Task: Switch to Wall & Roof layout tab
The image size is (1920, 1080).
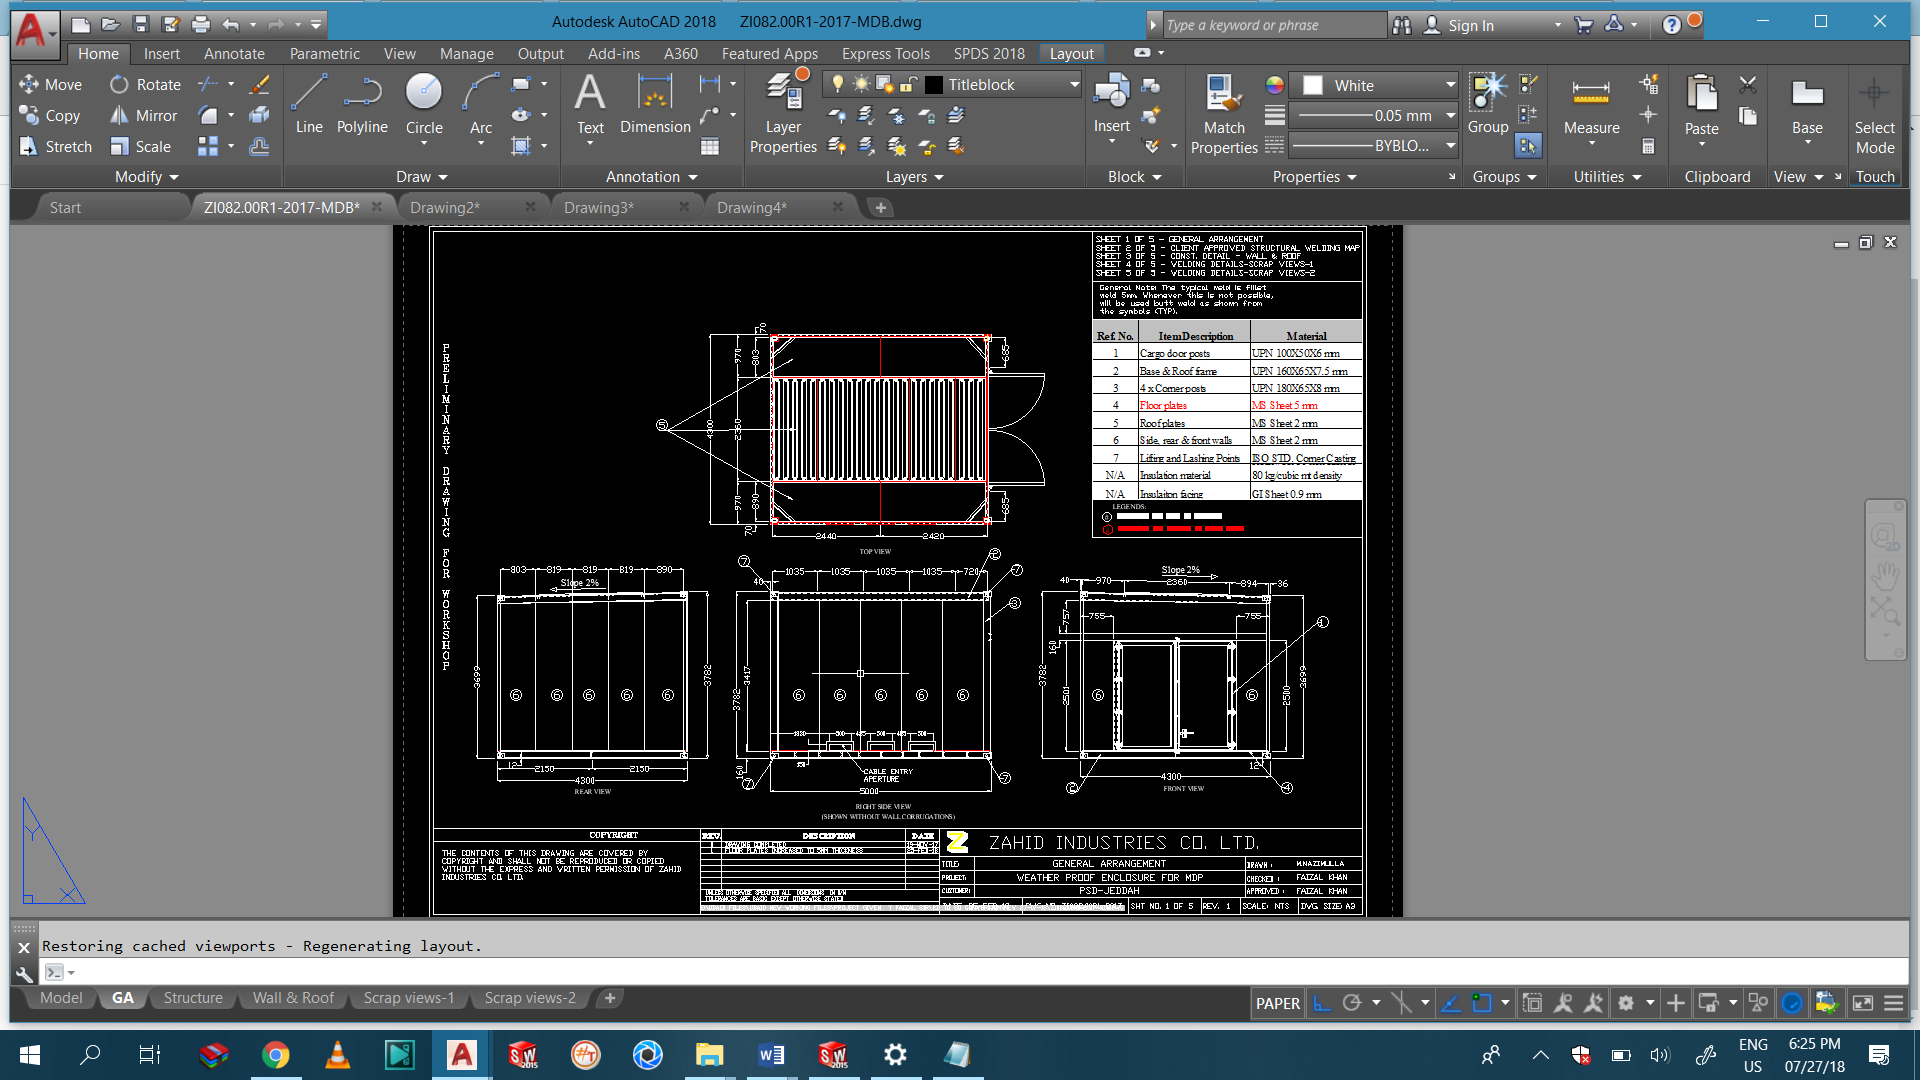Action: pos(293,998)
